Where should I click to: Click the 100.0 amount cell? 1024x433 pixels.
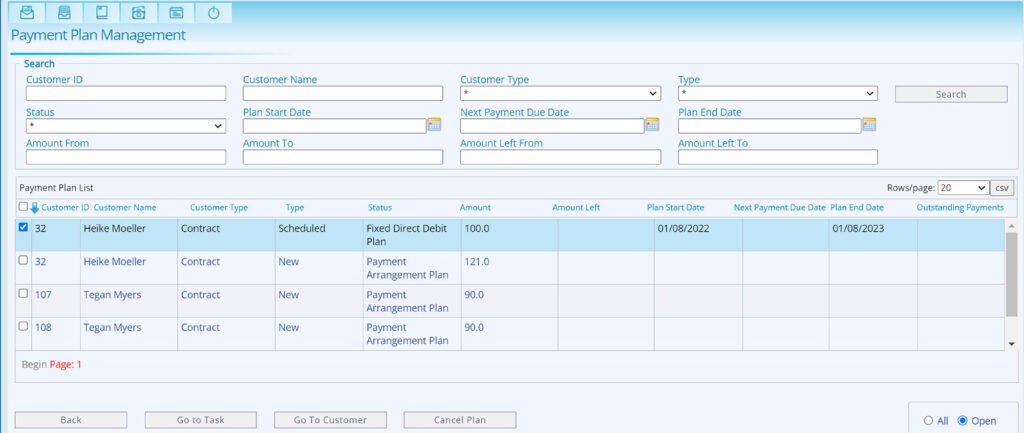tap(477, 229)
